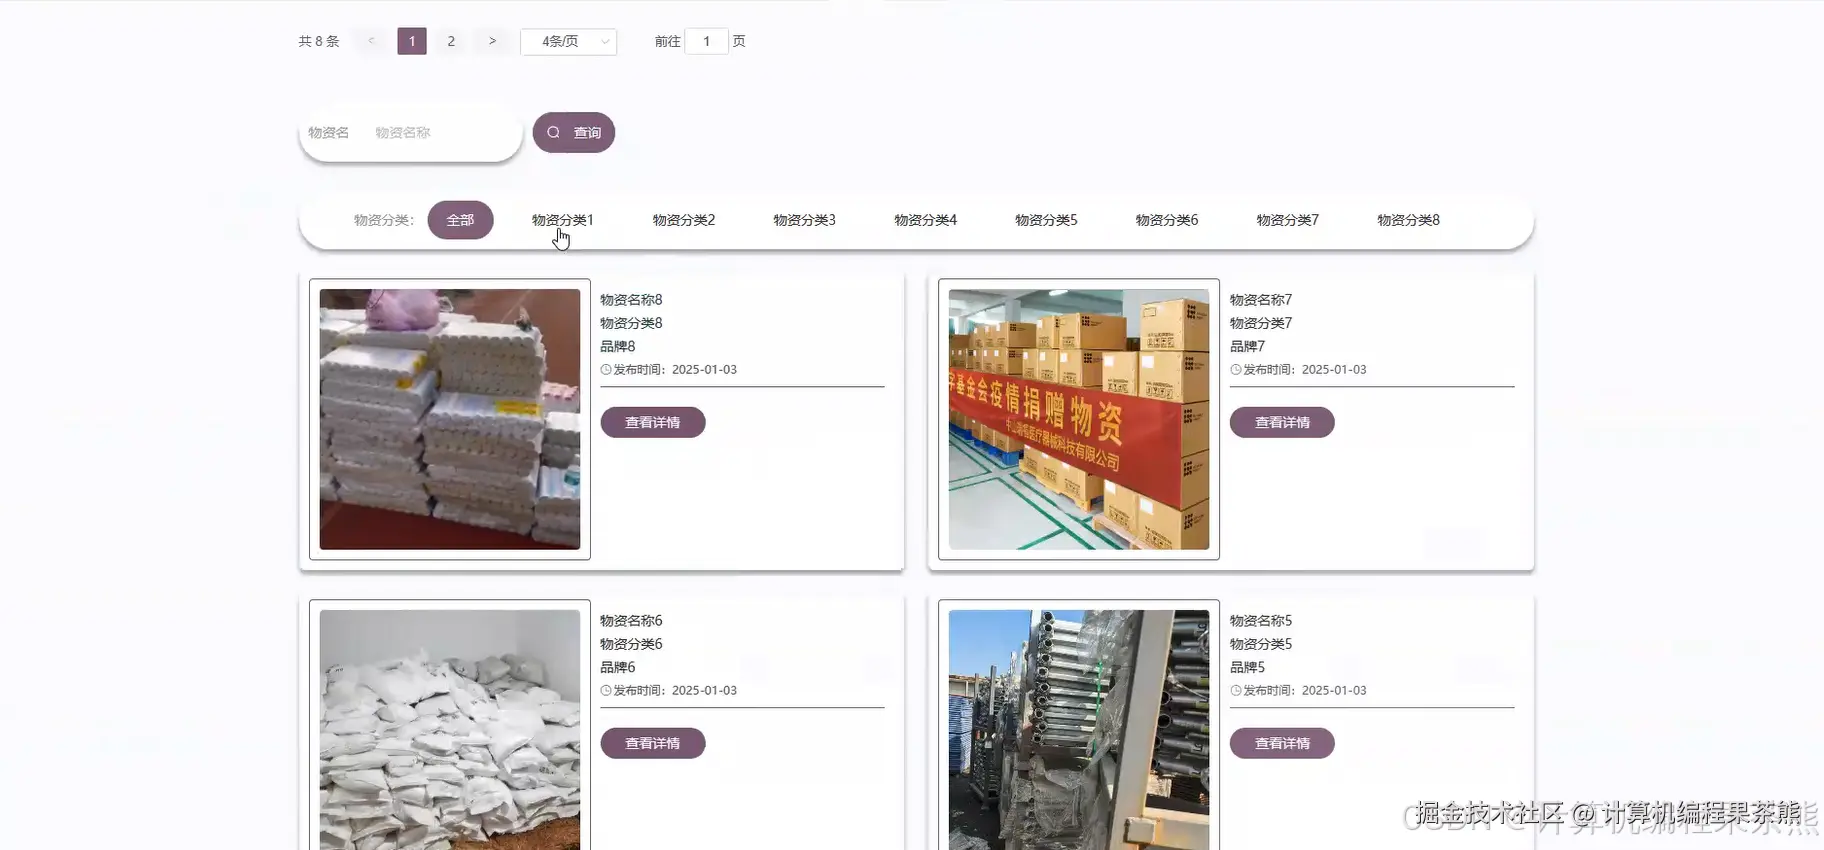Focus the 前往 page number input
This screenshot has width=1824, height=850.
(706, 41)
